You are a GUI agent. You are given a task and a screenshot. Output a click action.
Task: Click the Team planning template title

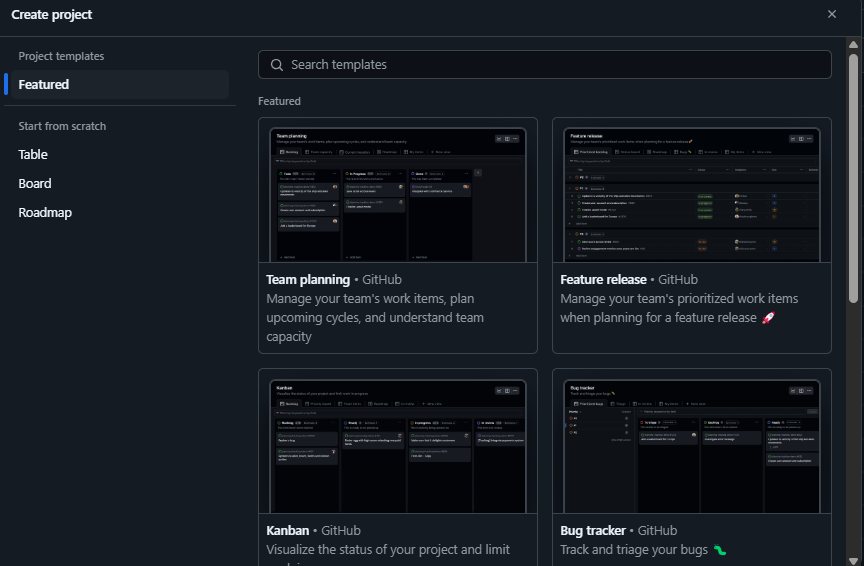(308, 280)
